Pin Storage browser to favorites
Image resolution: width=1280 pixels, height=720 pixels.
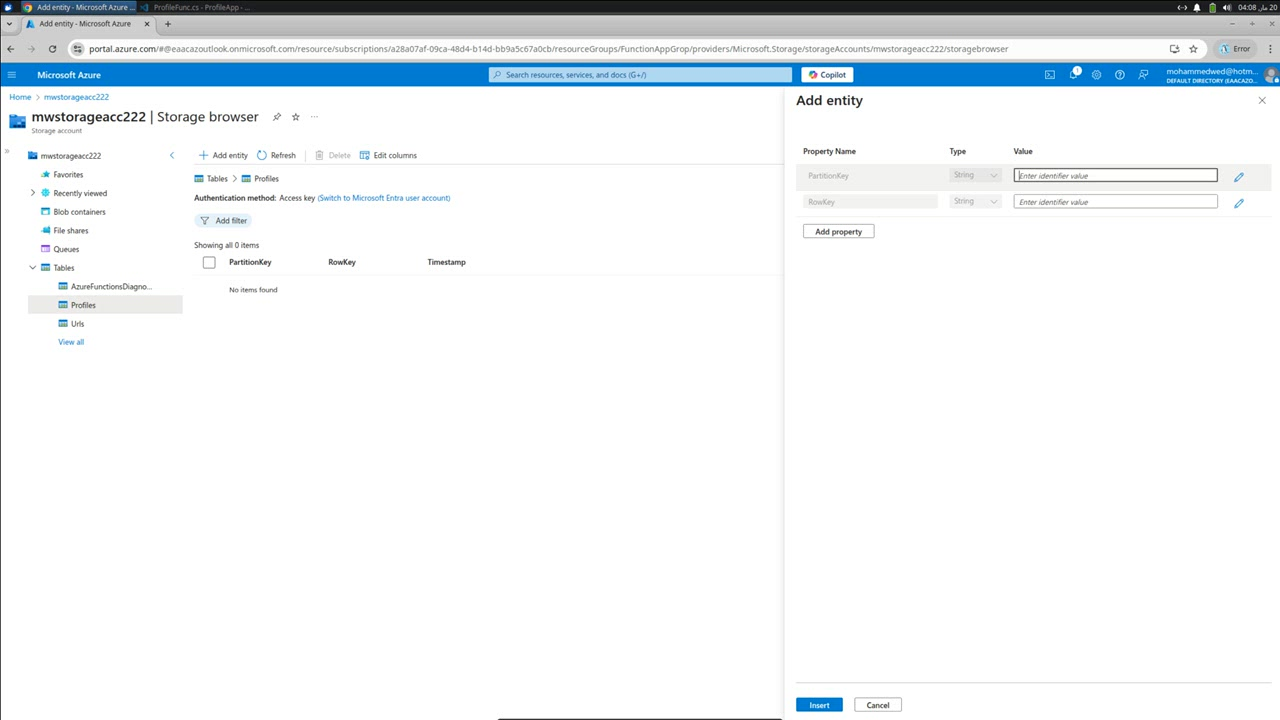pyautogui.click(x=277, y=117)
